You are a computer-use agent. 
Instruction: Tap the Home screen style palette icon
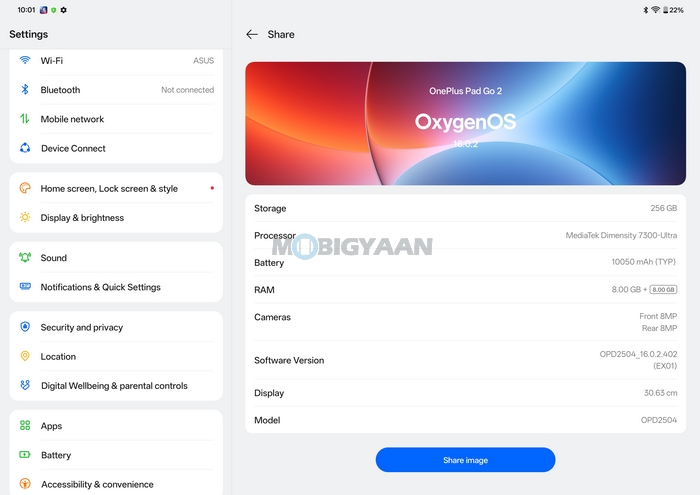coord(25,188)
